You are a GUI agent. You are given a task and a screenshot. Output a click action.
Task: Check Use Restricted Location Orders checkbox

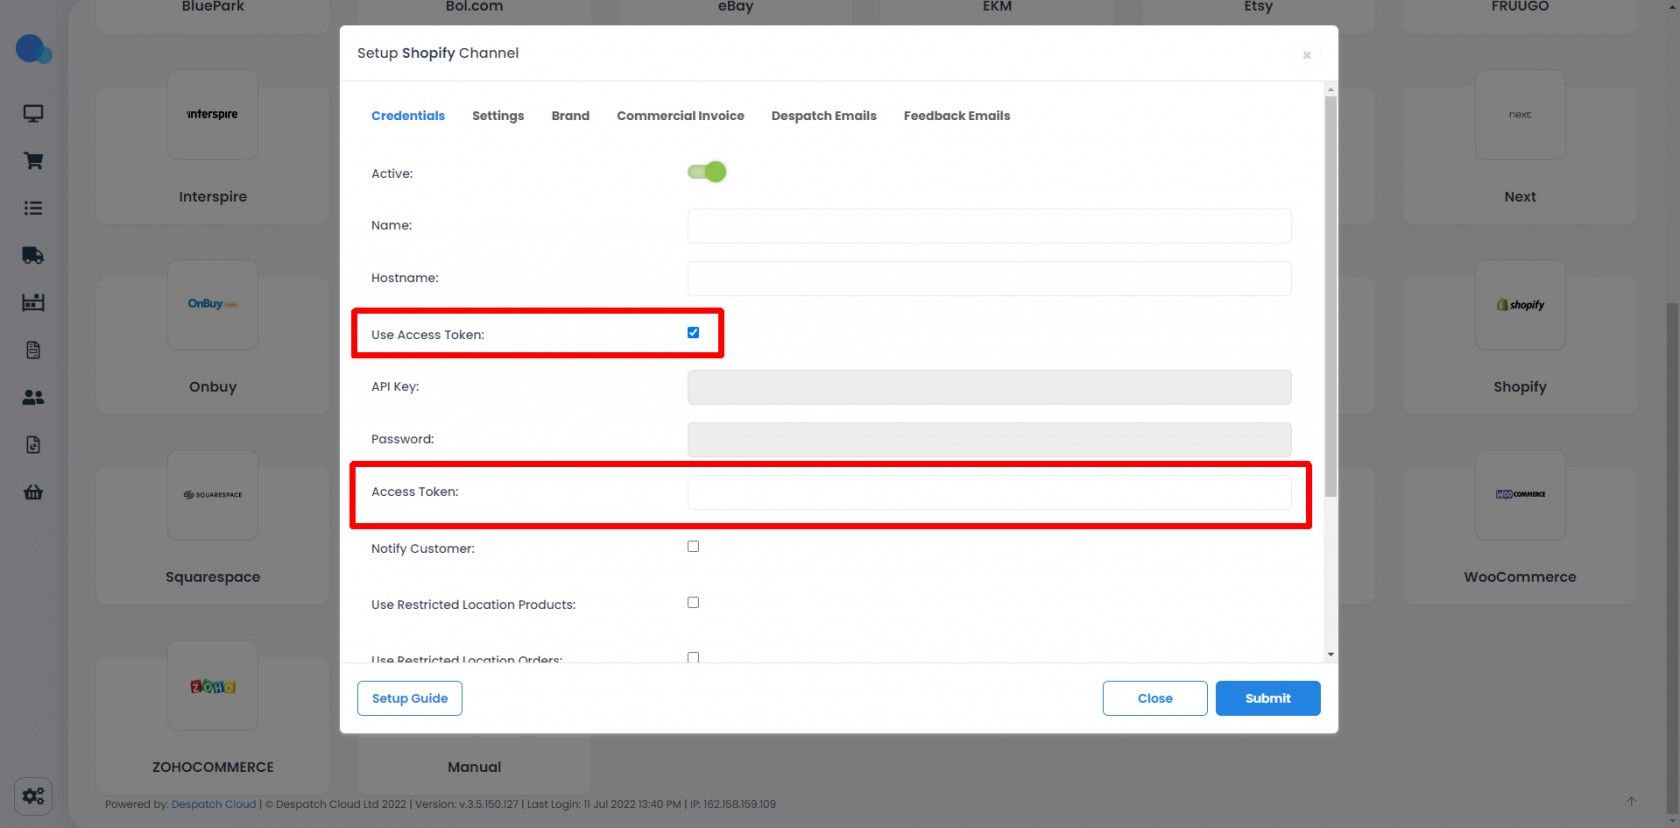pyautogui.click(x=693, y=657)
